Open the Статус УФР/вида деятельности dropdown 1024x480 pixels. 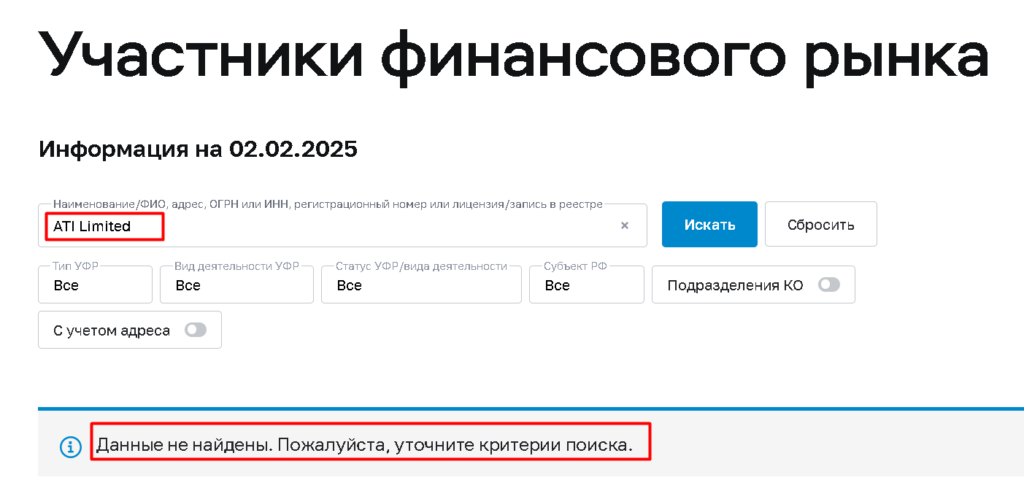click(421, 285)
